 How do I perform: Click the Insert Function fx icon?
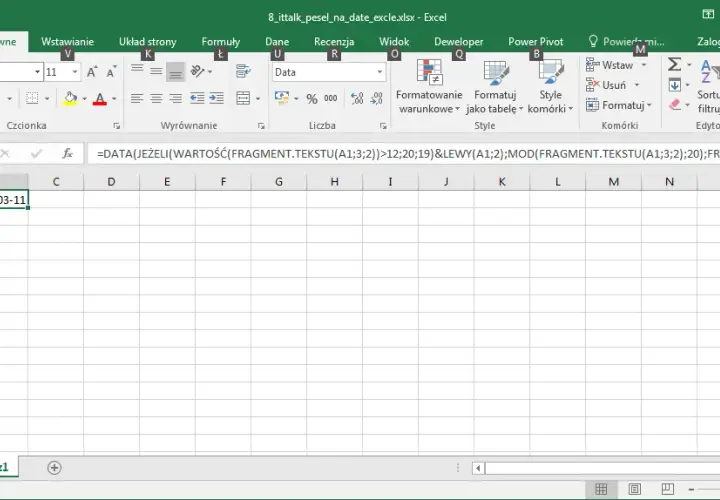tap(68, 153)
